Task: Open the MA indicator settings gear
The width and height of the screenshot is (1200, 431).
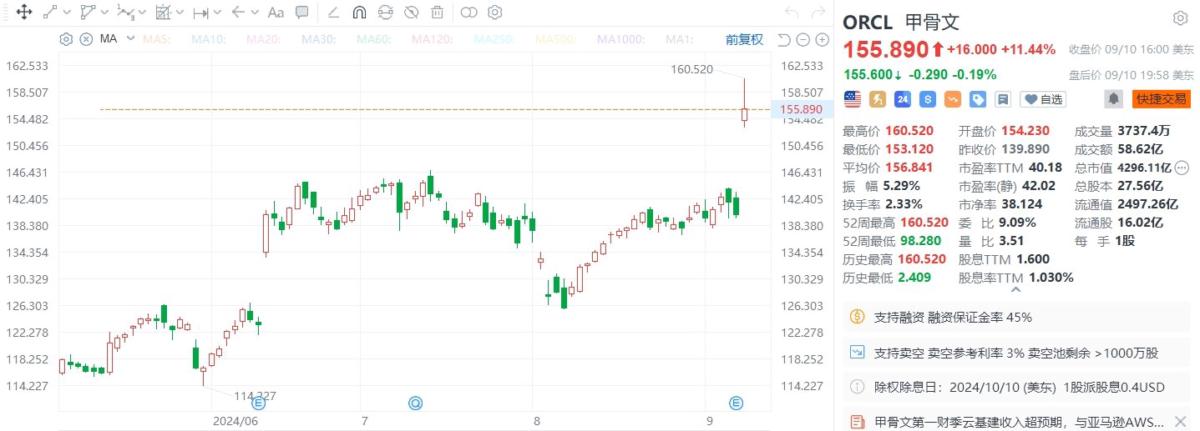Action: [66, 39]
